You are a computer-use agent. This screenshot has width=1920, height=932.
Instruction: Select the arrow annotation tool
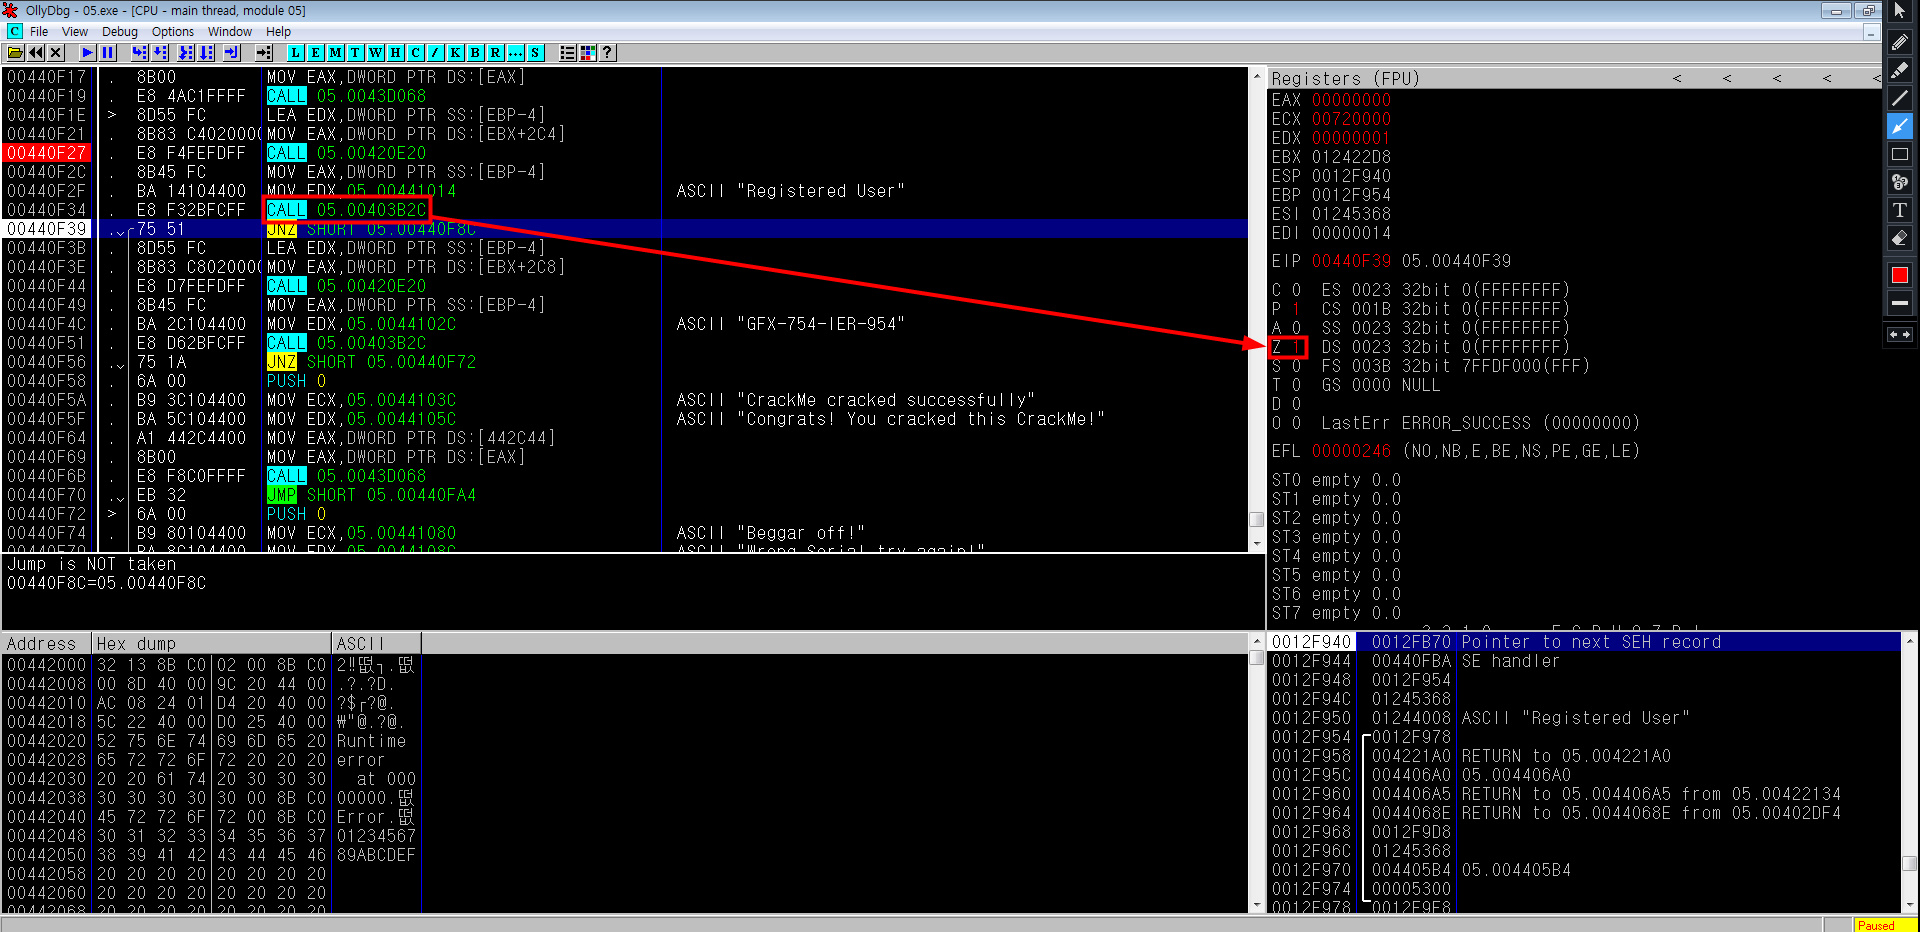pyautogui.click(x=1900, y=126)
